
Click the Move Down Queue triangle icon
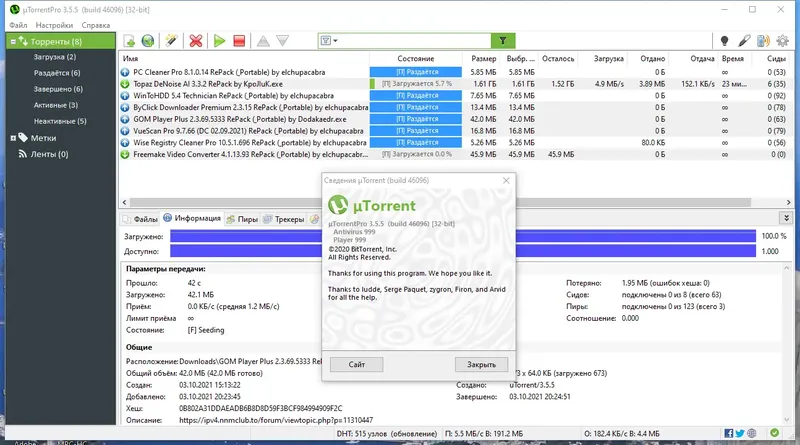(282, 41)
